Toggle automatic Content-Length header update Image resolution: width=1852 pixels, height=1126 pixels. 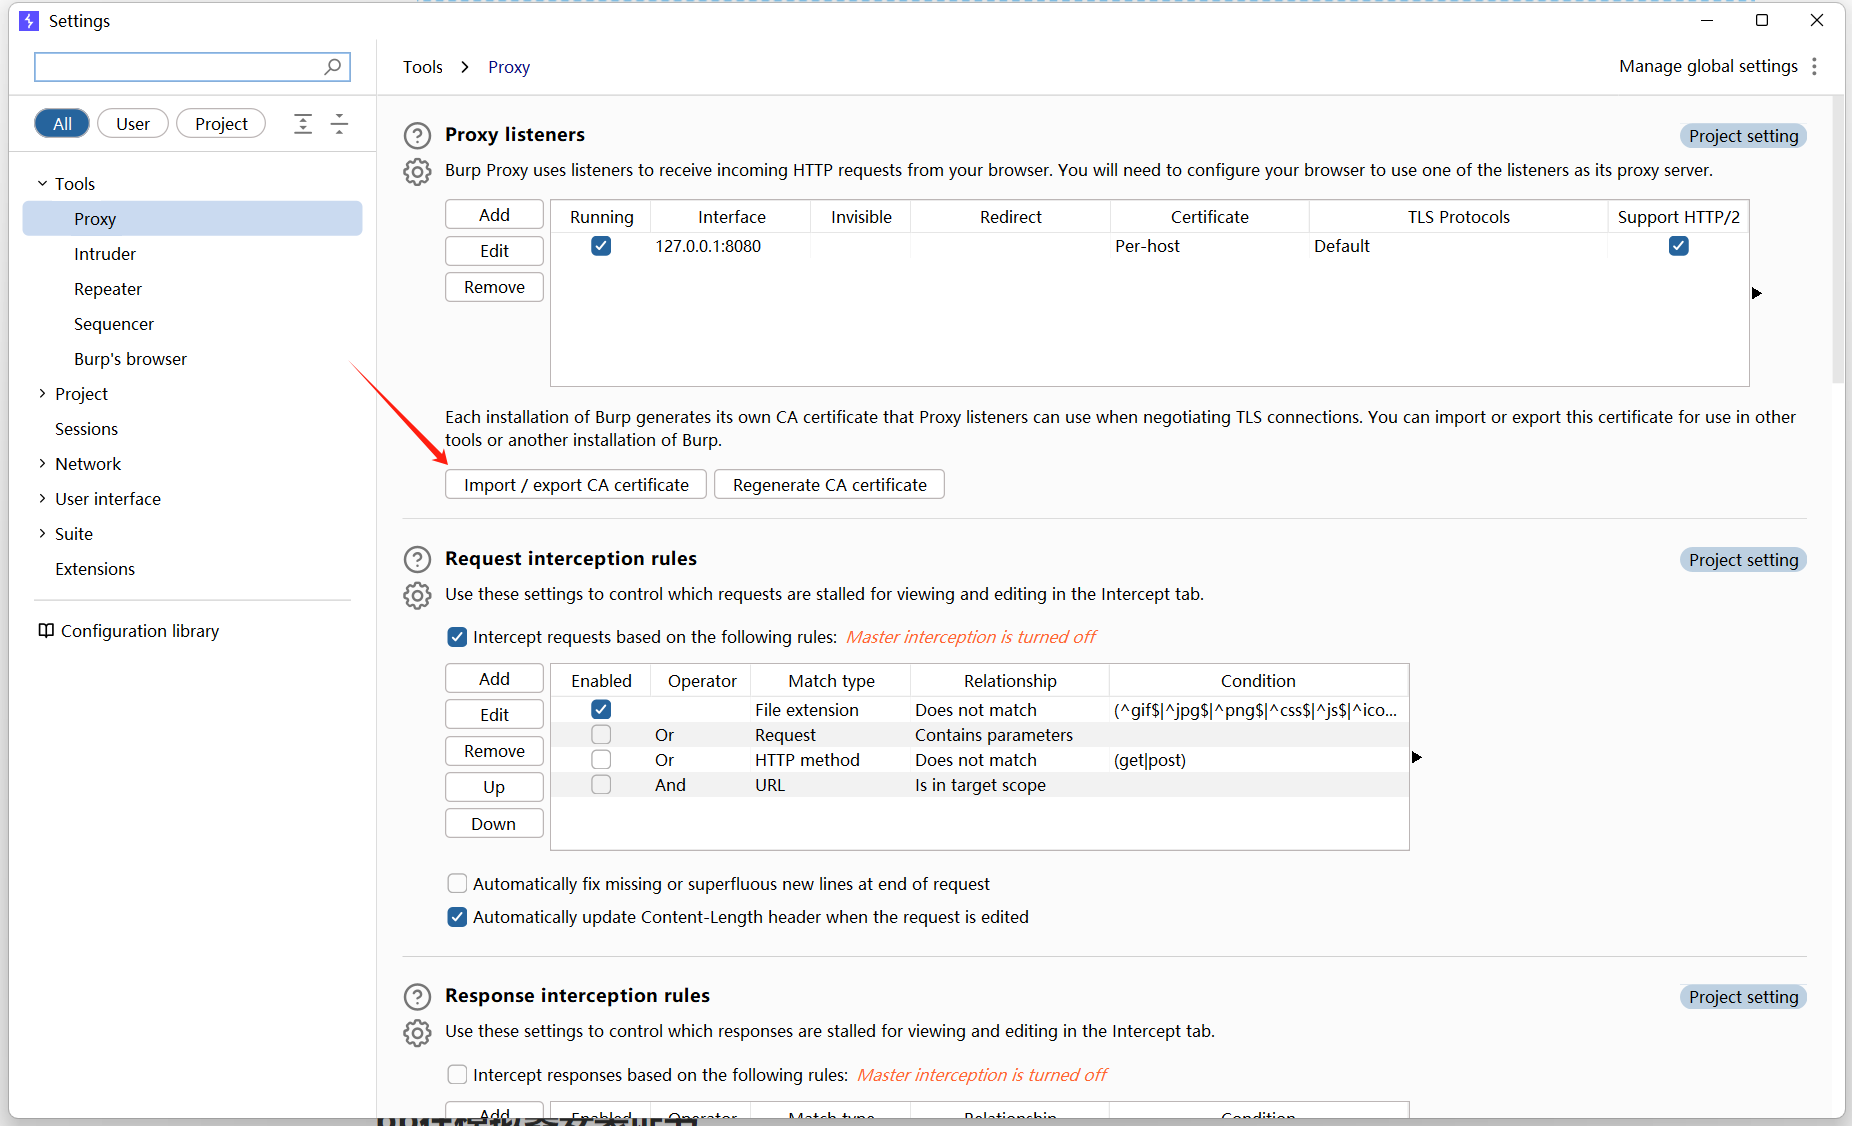click(457, 917)
